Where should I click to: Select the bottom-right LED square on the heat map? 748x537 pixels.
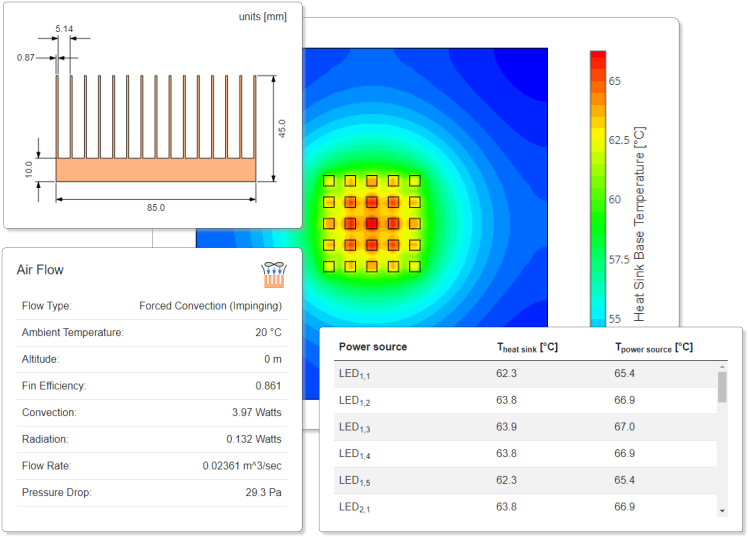pos(415,267)
